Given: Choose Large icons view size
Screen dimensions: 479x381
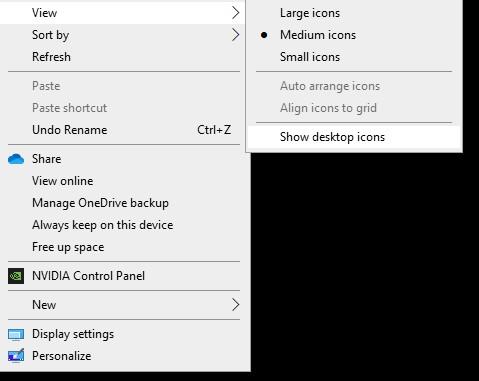Looking at the screenshot, I should coord(354,13).
